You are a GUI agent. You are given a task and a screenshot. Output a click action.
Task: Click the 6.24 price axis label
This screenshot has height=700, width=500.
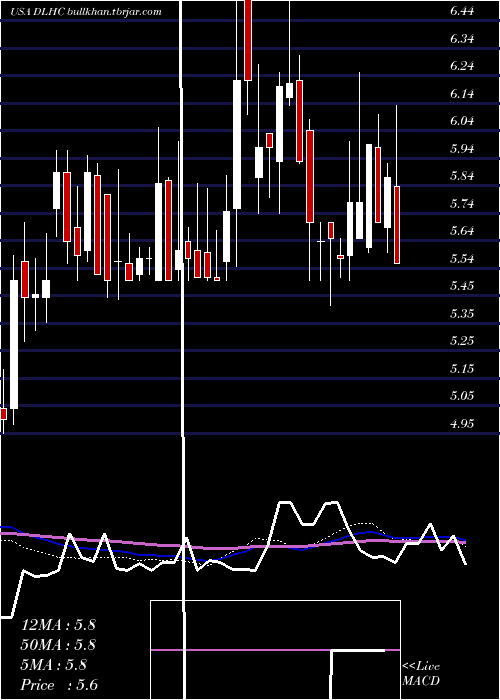[462, 66]
